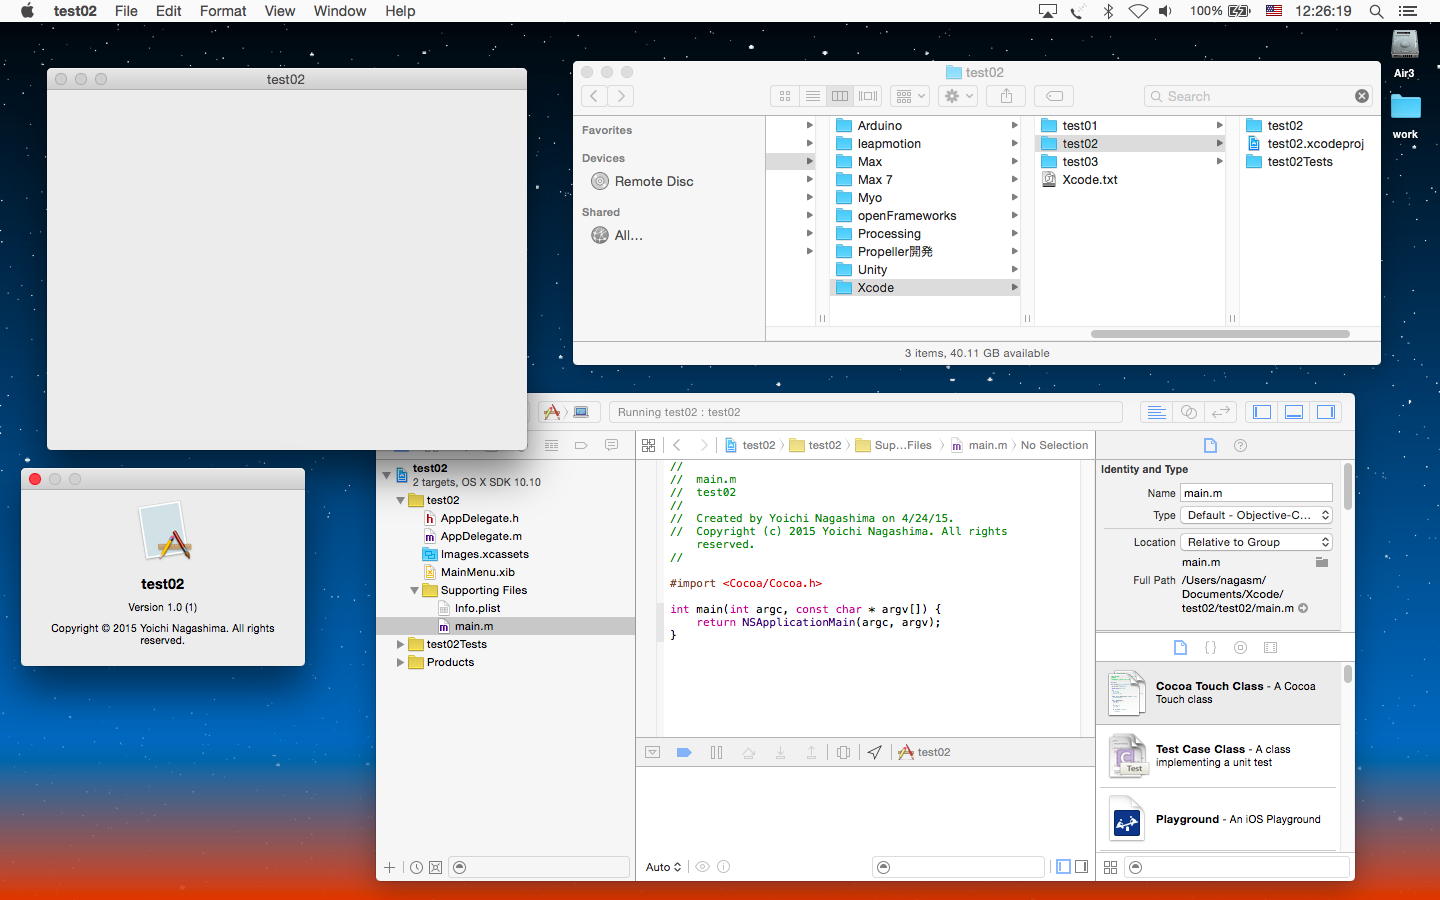
Task: Toggle the Xcode Navigator panel visibility
Action: (1262, 412)
